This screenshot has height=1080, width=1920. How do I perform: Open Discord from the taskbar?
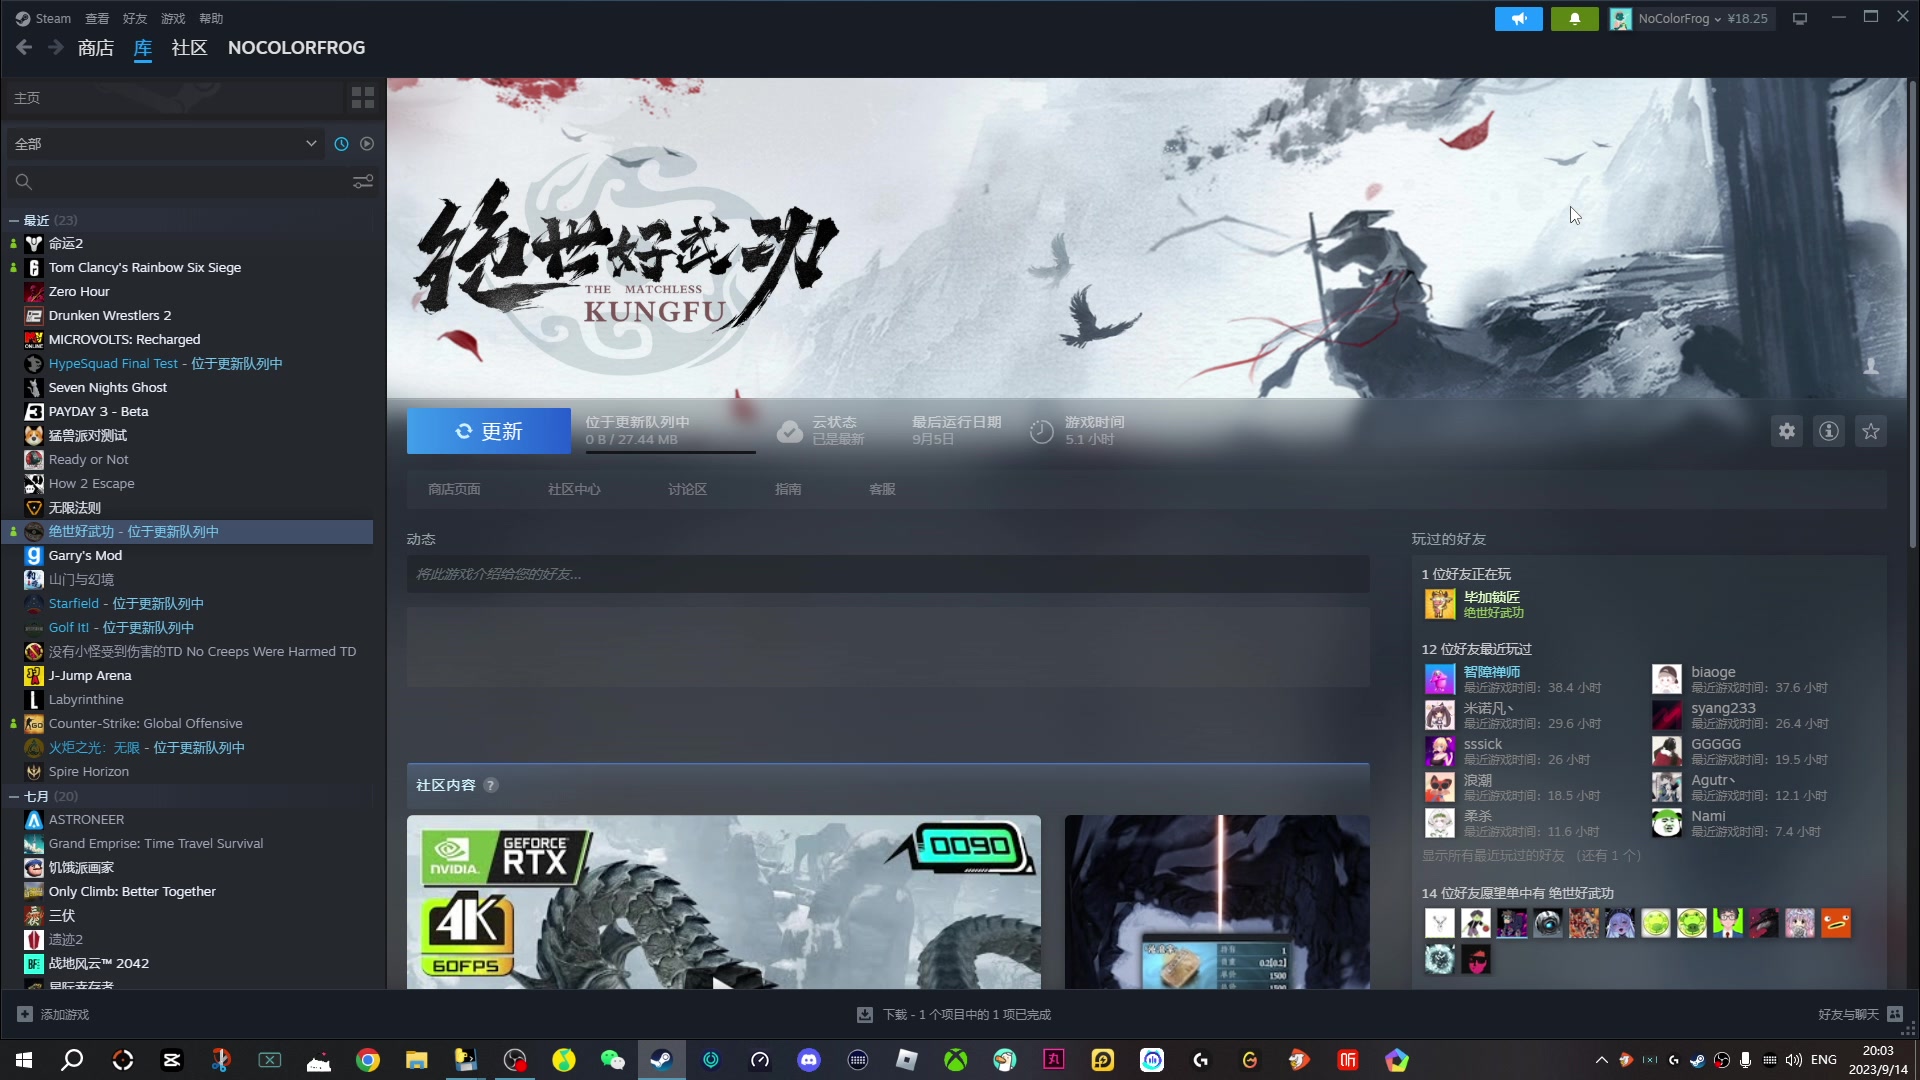click(x=809, y=1060)
